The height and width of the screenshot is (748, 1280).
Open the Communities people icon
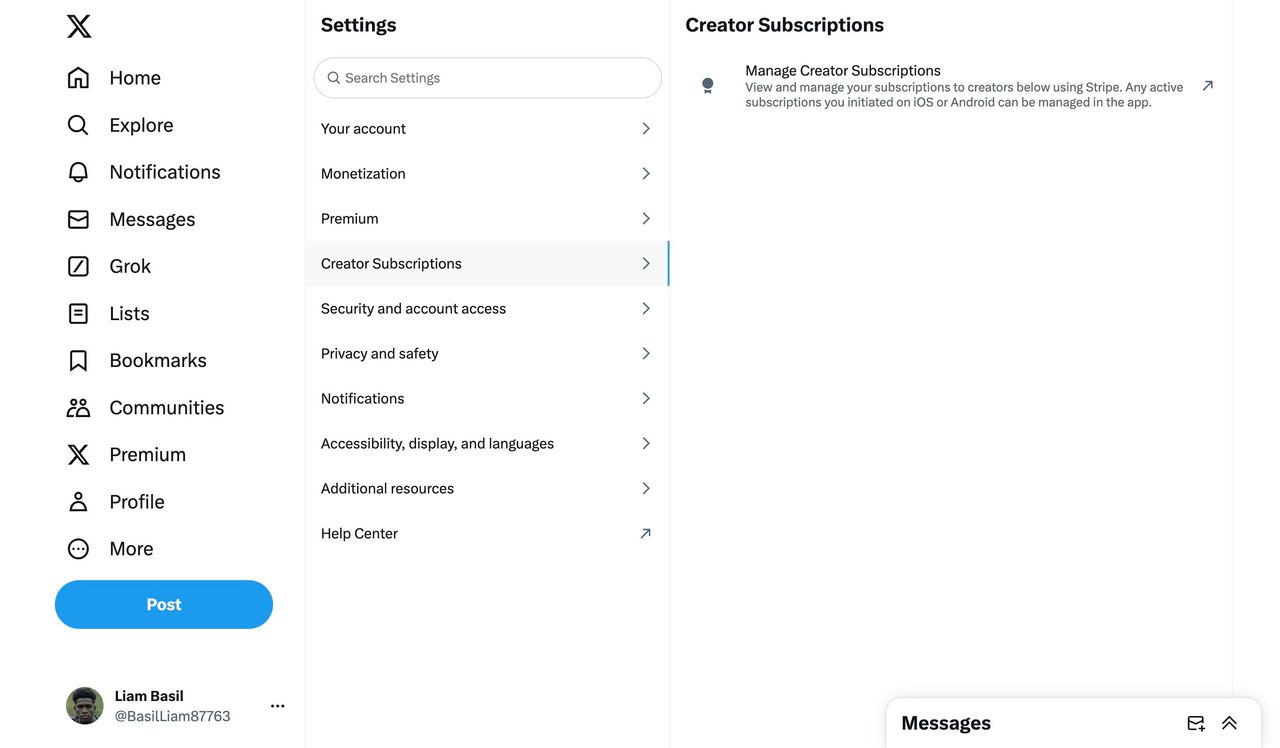click(78, 407)
